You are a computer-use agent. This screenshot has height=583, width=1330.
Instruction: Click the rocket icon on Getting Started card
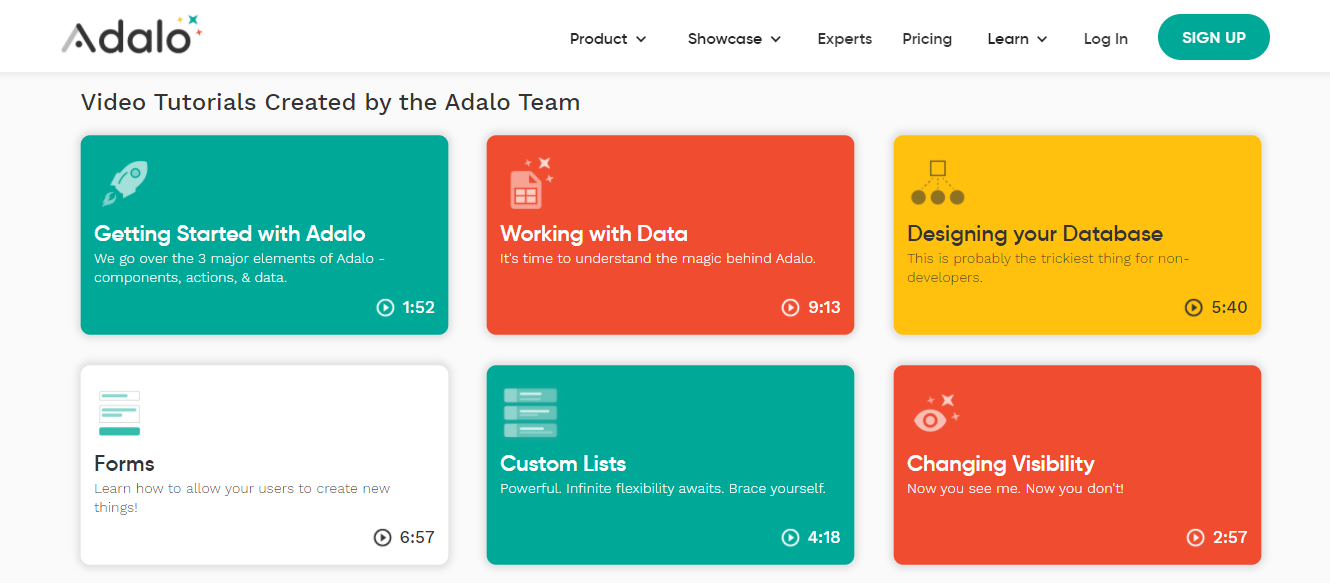[x=125, y=184]
